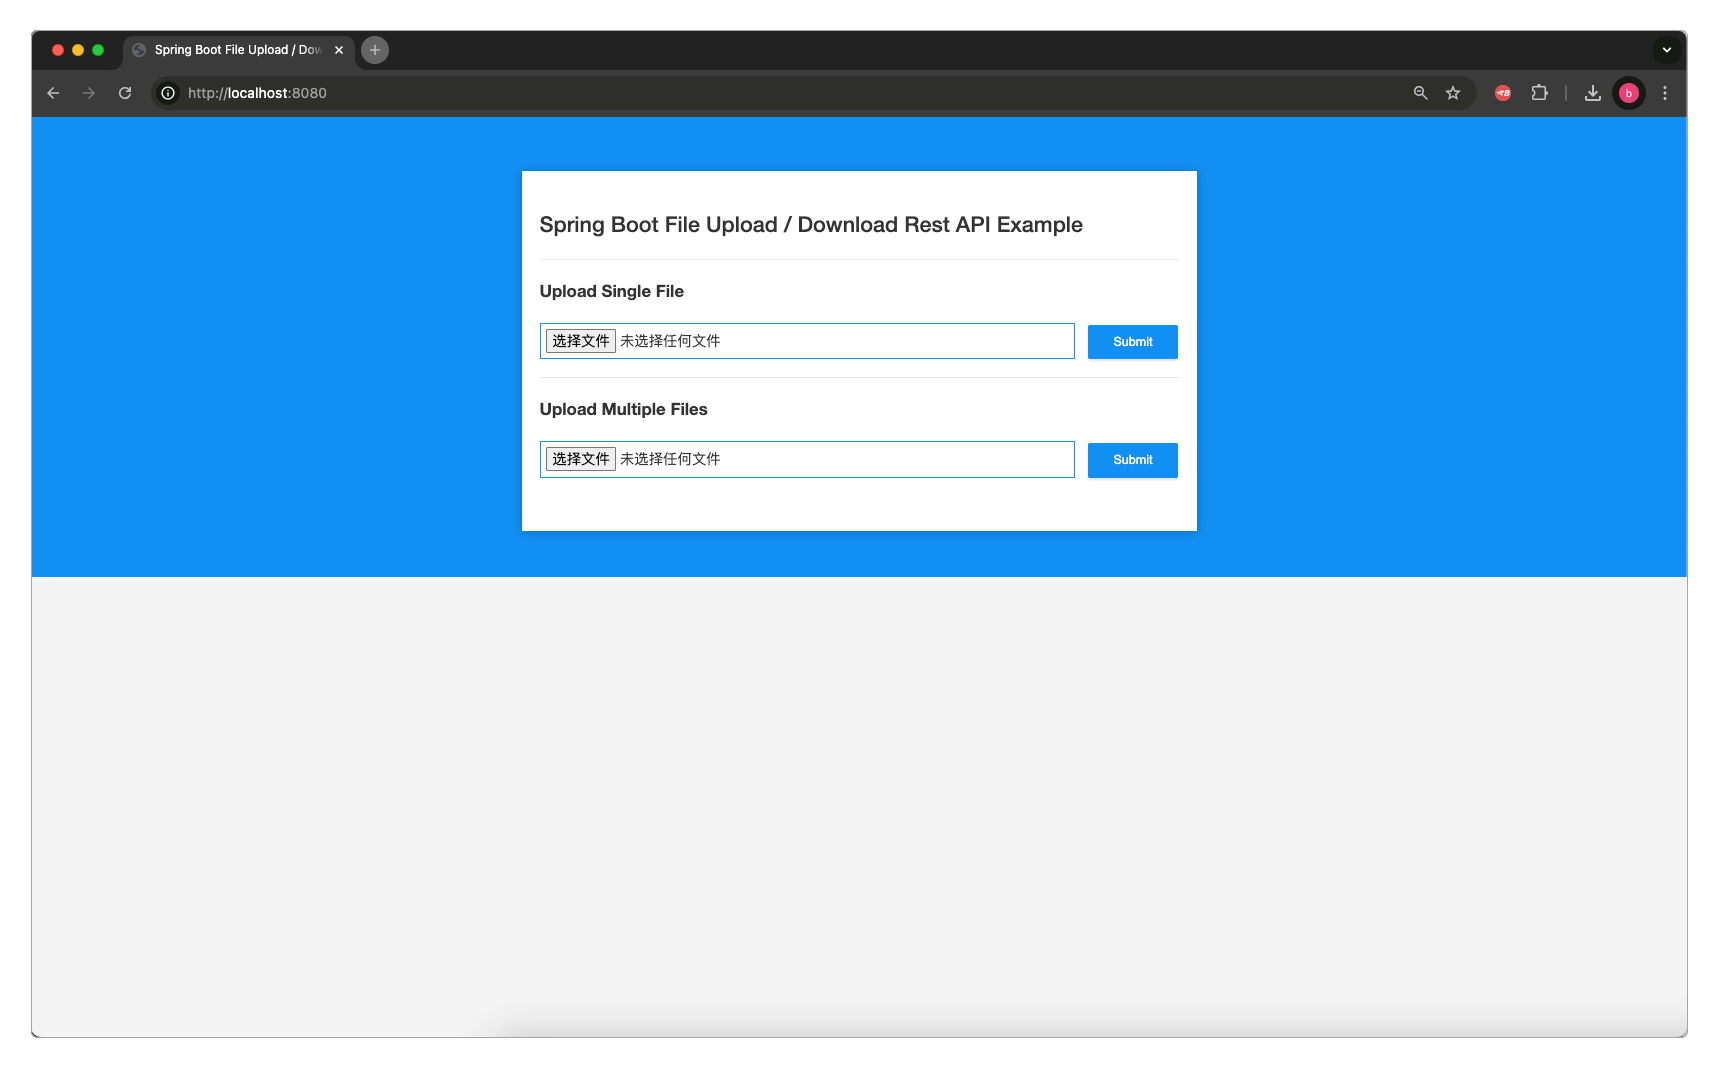The width and height of the screenshot is (1718, 1068).
Task: Click the Upload Single File heading
Action: (612, 291)
